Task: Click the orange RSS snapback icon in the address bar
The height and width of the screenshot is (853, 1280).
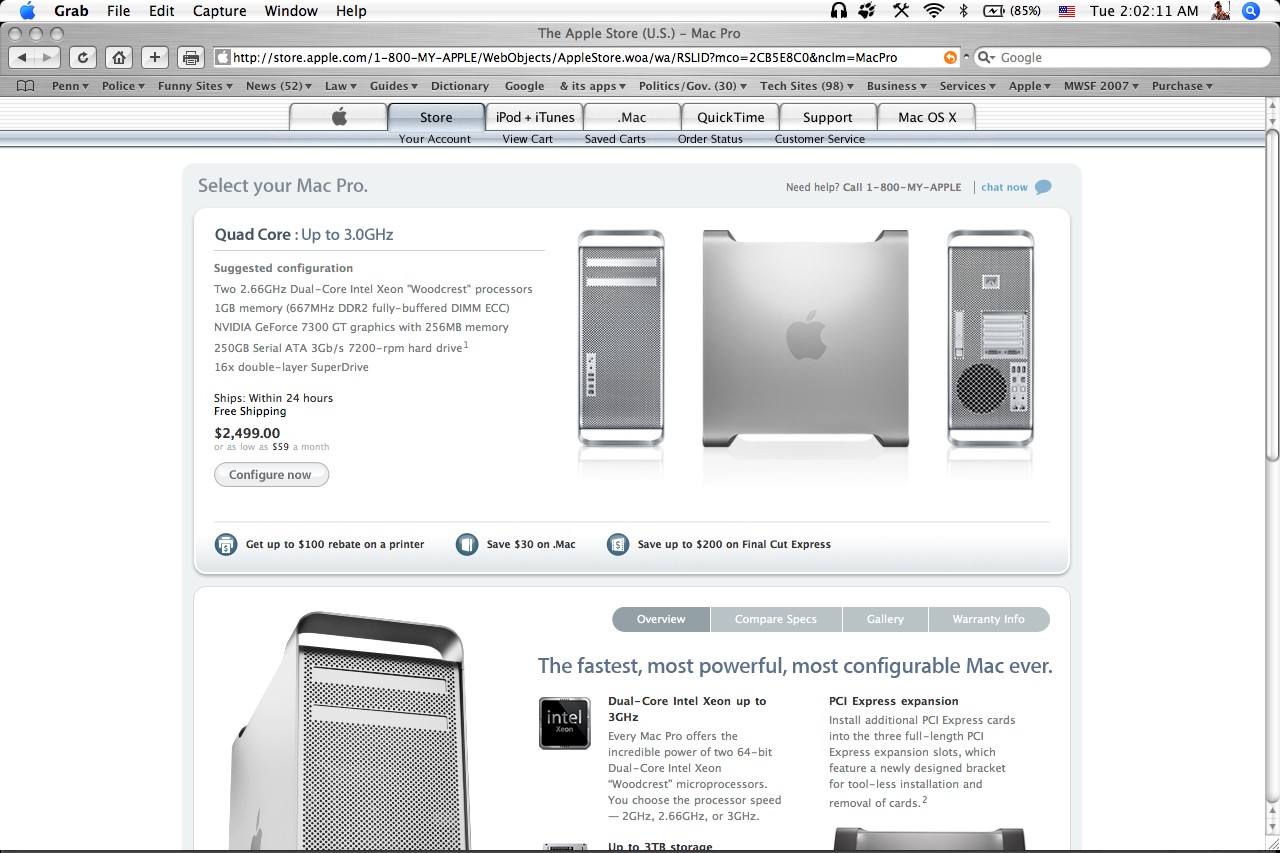Action: (x=950, y=58)
